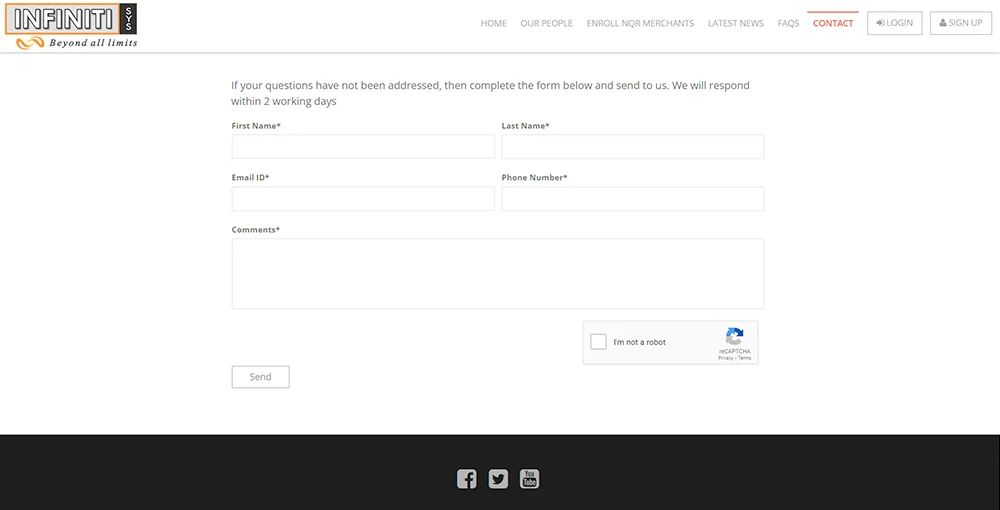The height and width of the screenshot is (510, 1000).
Task: Open the FAQs page
Action: point(788,23)
